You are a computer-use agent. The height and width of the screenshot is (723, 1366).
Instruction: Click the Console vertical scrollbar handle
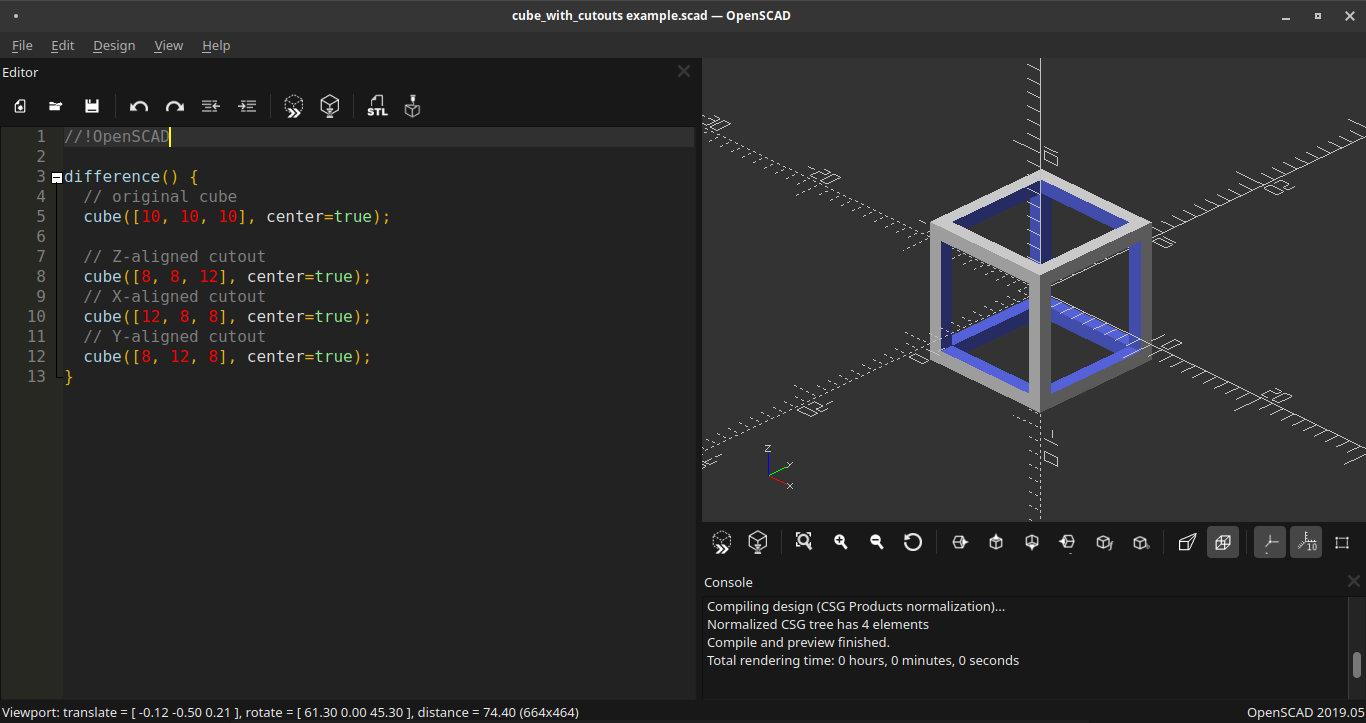(1357, 664)
